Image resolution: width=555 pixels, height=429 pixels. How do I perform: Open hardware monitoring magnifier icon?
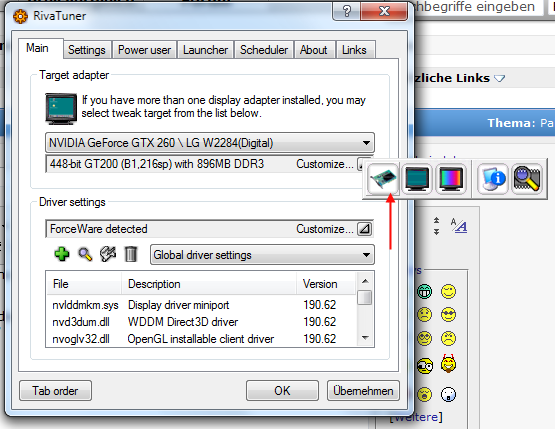point(527,179)
